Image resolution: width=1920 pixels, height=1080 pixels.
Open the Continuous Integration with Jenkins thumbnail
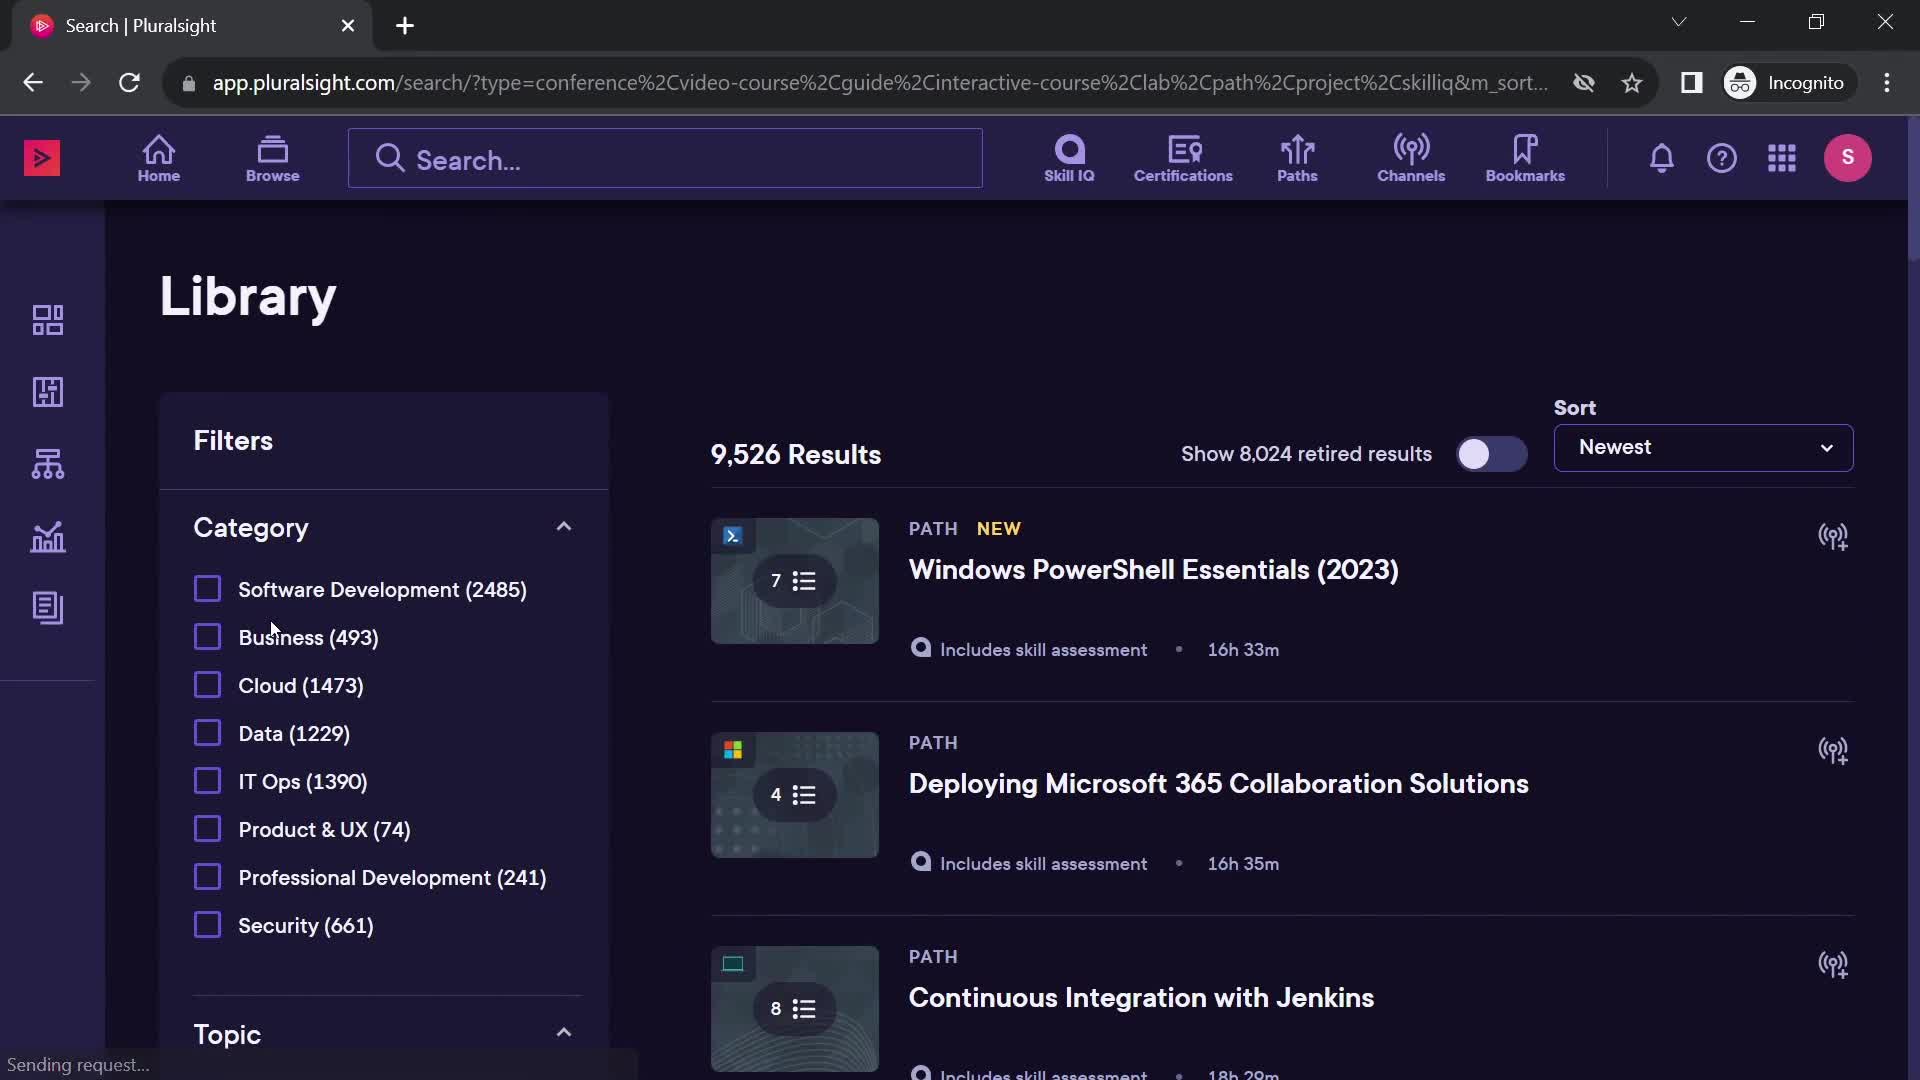pos(794,1009)
